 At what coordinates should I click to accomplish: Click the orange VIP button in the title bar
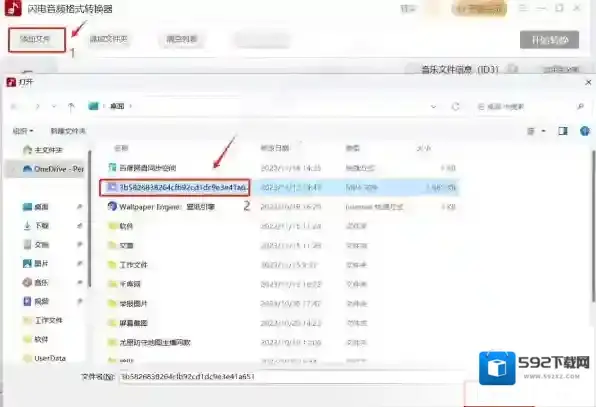coord(479,9)
